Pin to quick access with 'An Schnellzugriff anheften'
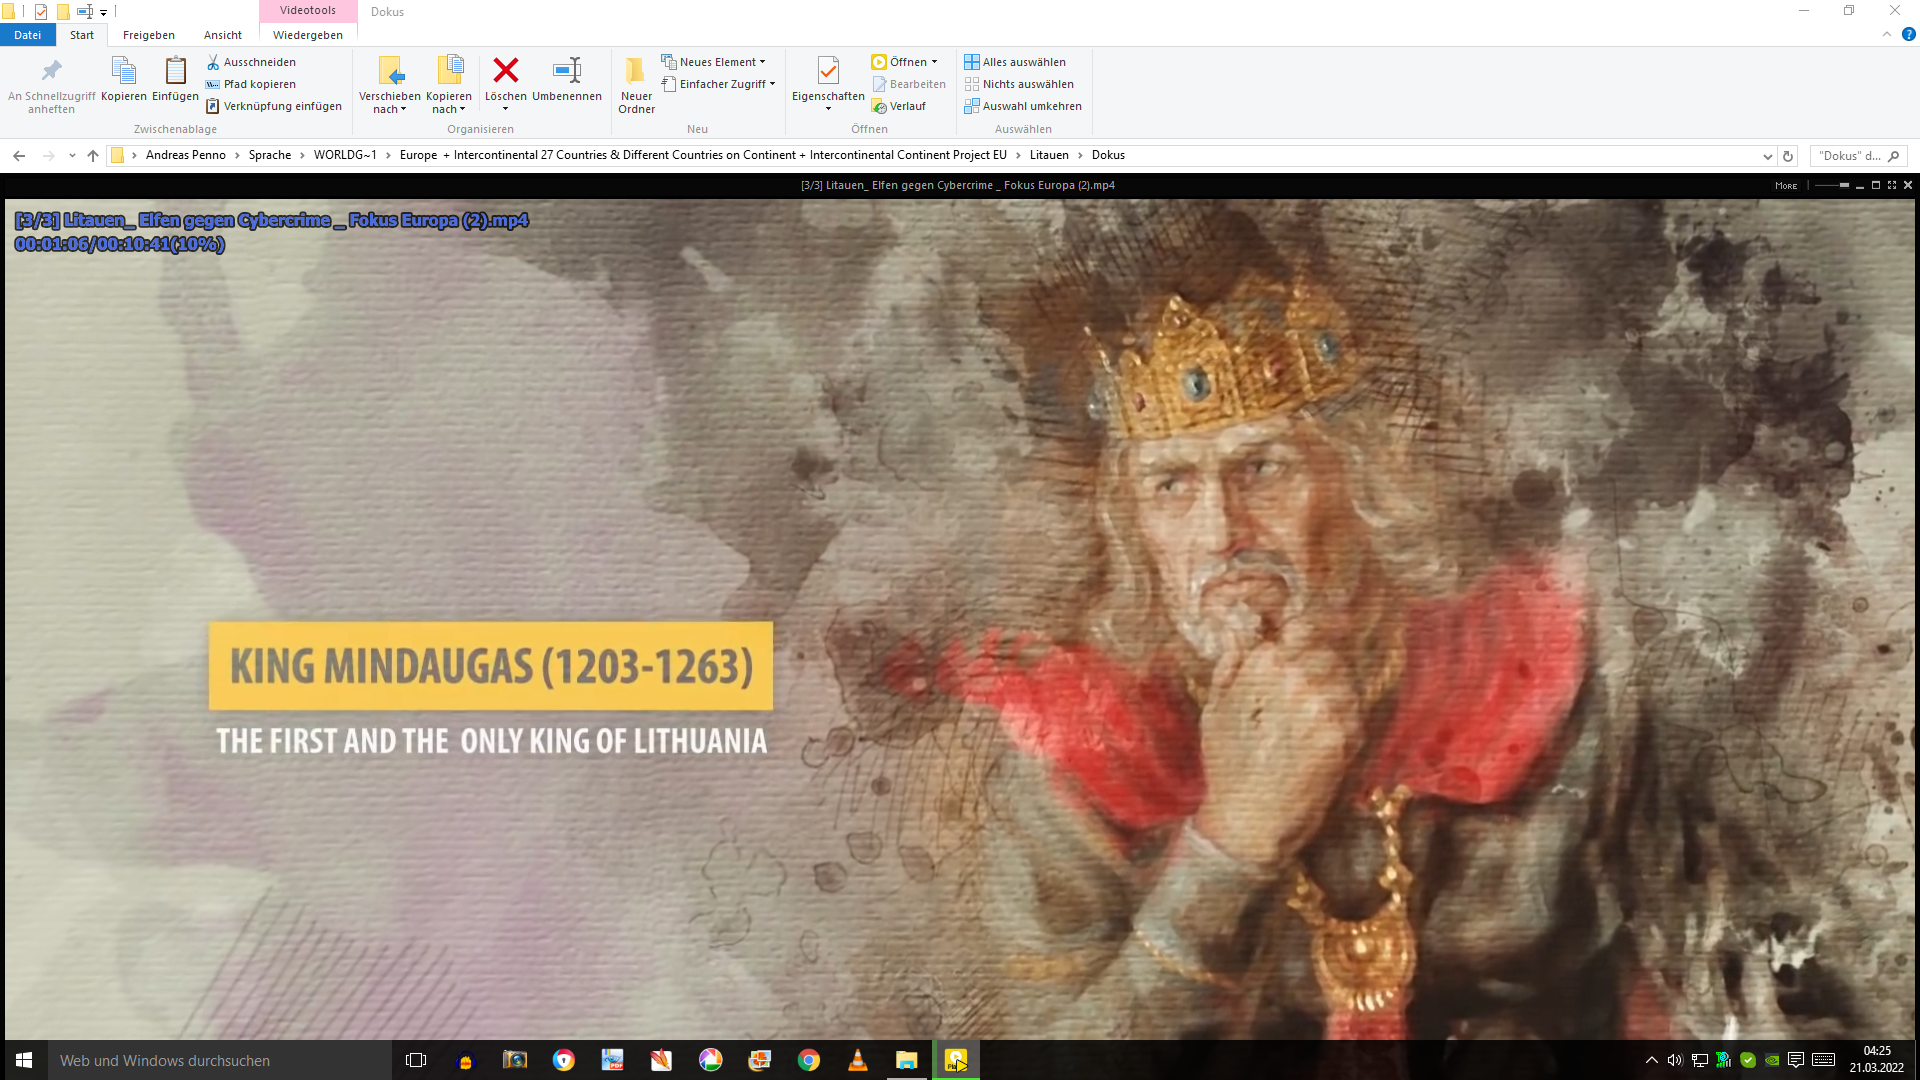Screen dimensions: 1920x1080 (x=51, y=85)
